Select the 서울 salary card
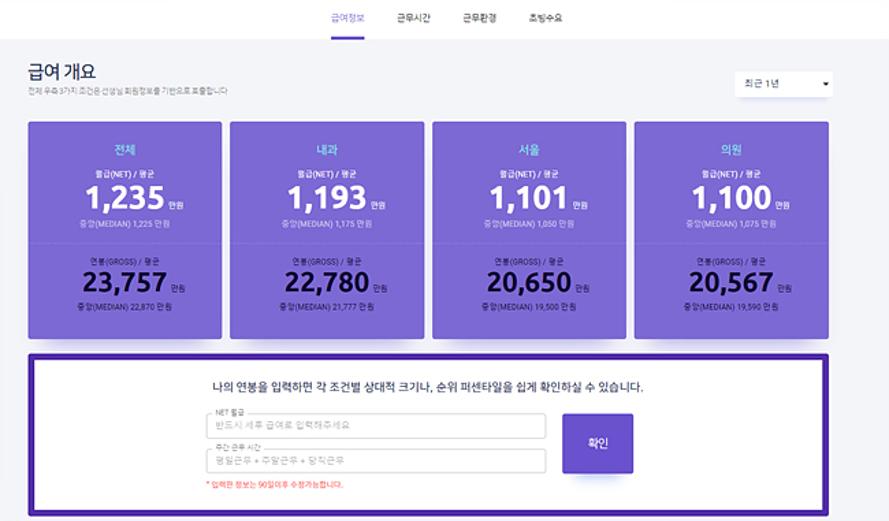This screenshot has height=521, width=889. pyautogui.click(x=529, y=230)
